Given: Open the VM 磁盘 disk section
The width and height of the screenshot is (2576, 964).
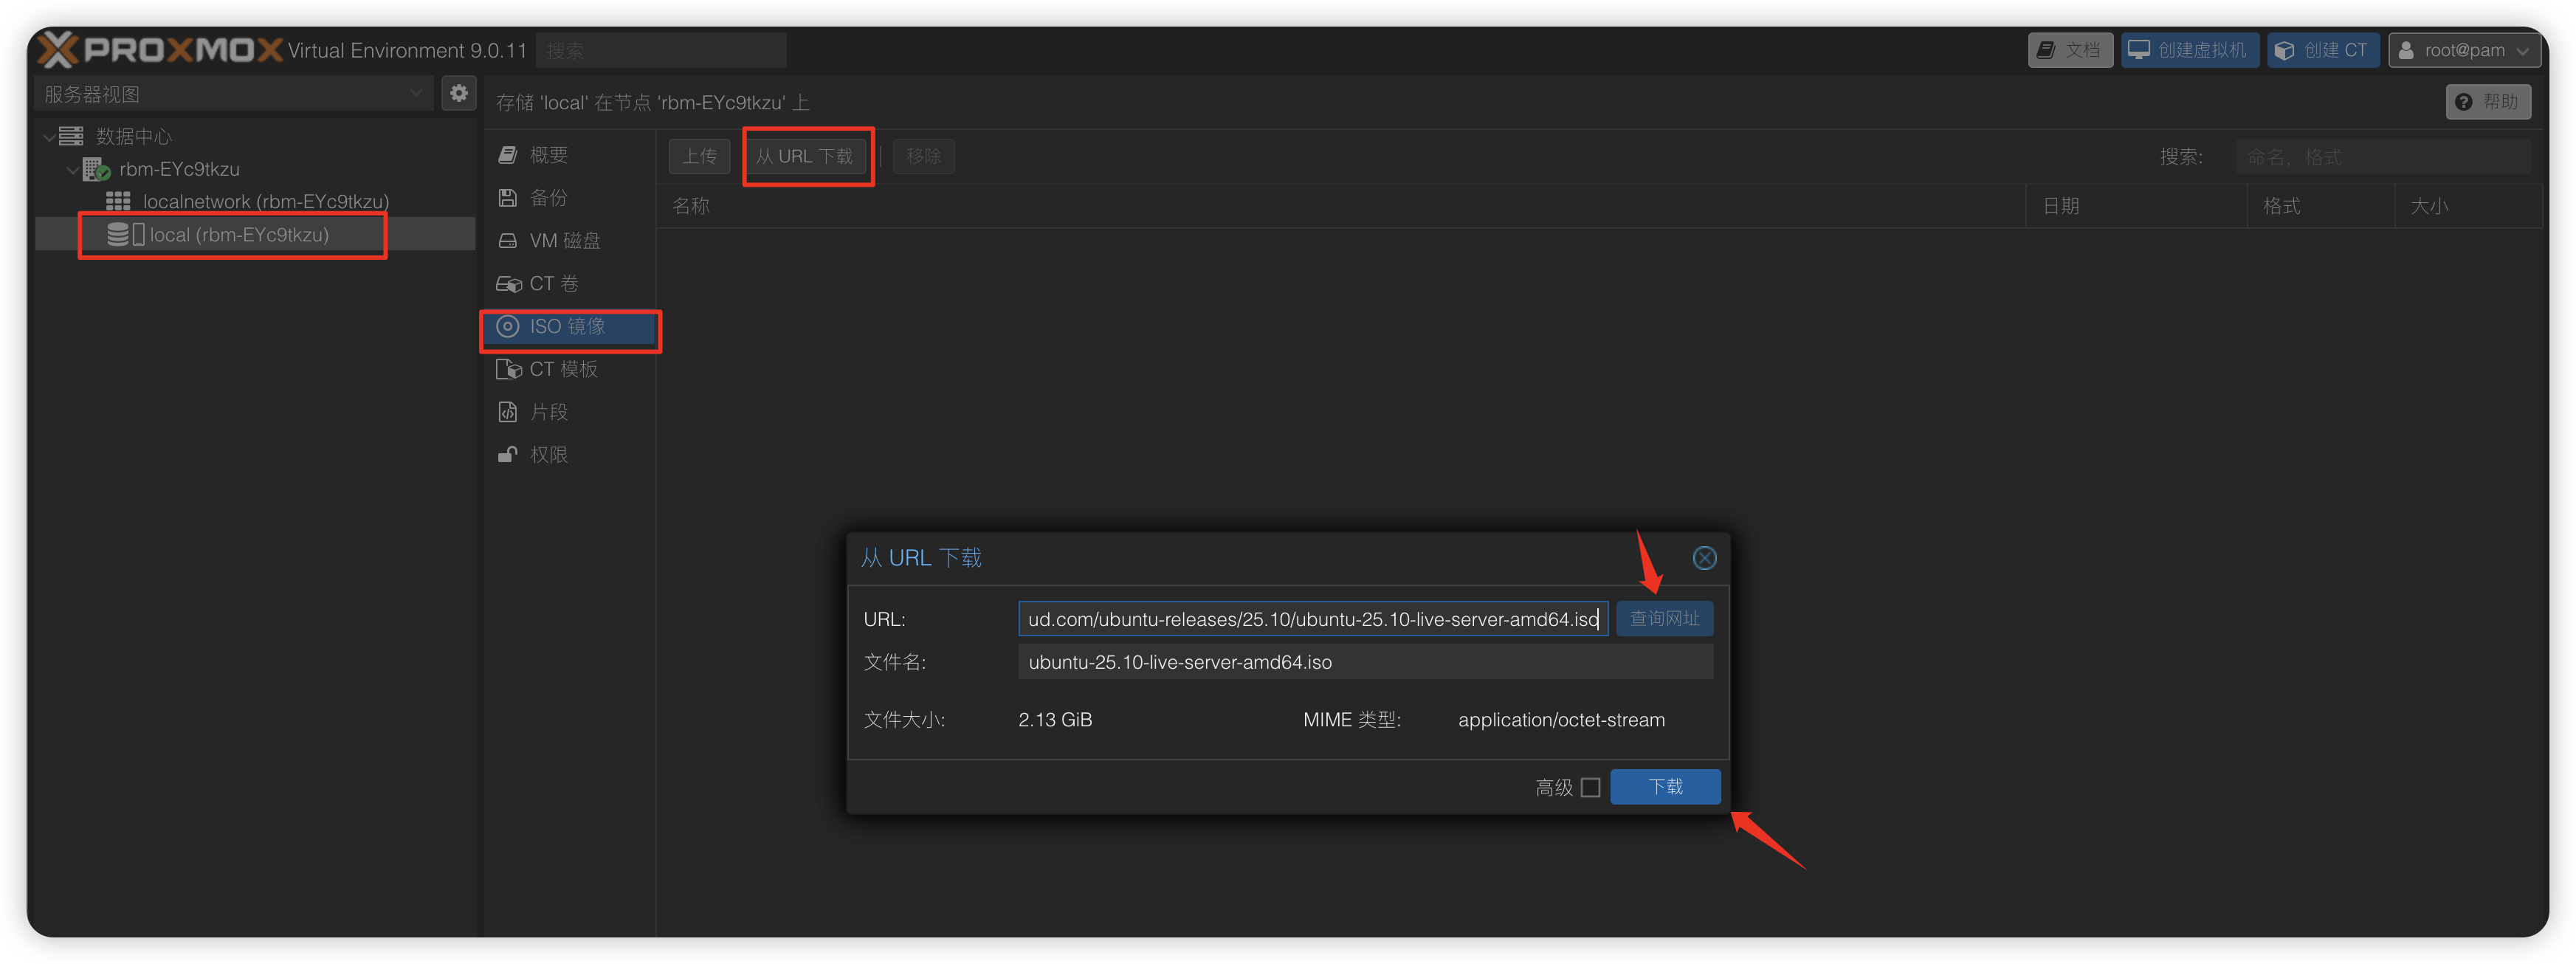Looking at the screenshot, I should [x=563, y=241].
